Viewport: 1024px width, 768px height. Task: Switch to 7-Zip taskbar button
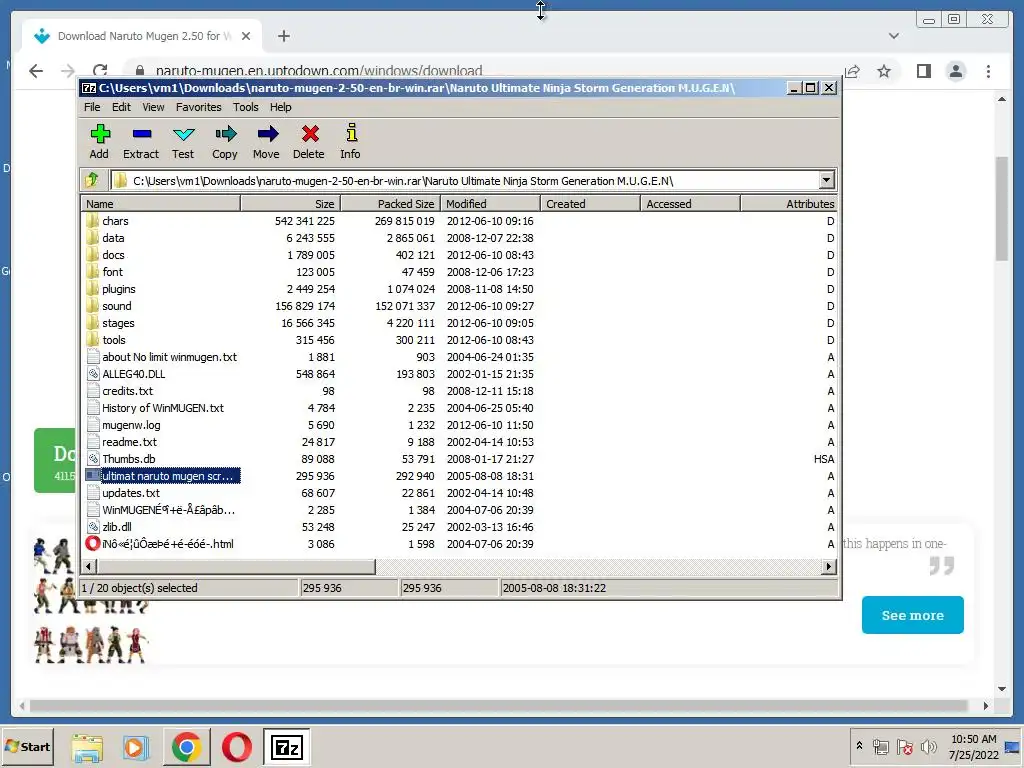pos(287,747)
